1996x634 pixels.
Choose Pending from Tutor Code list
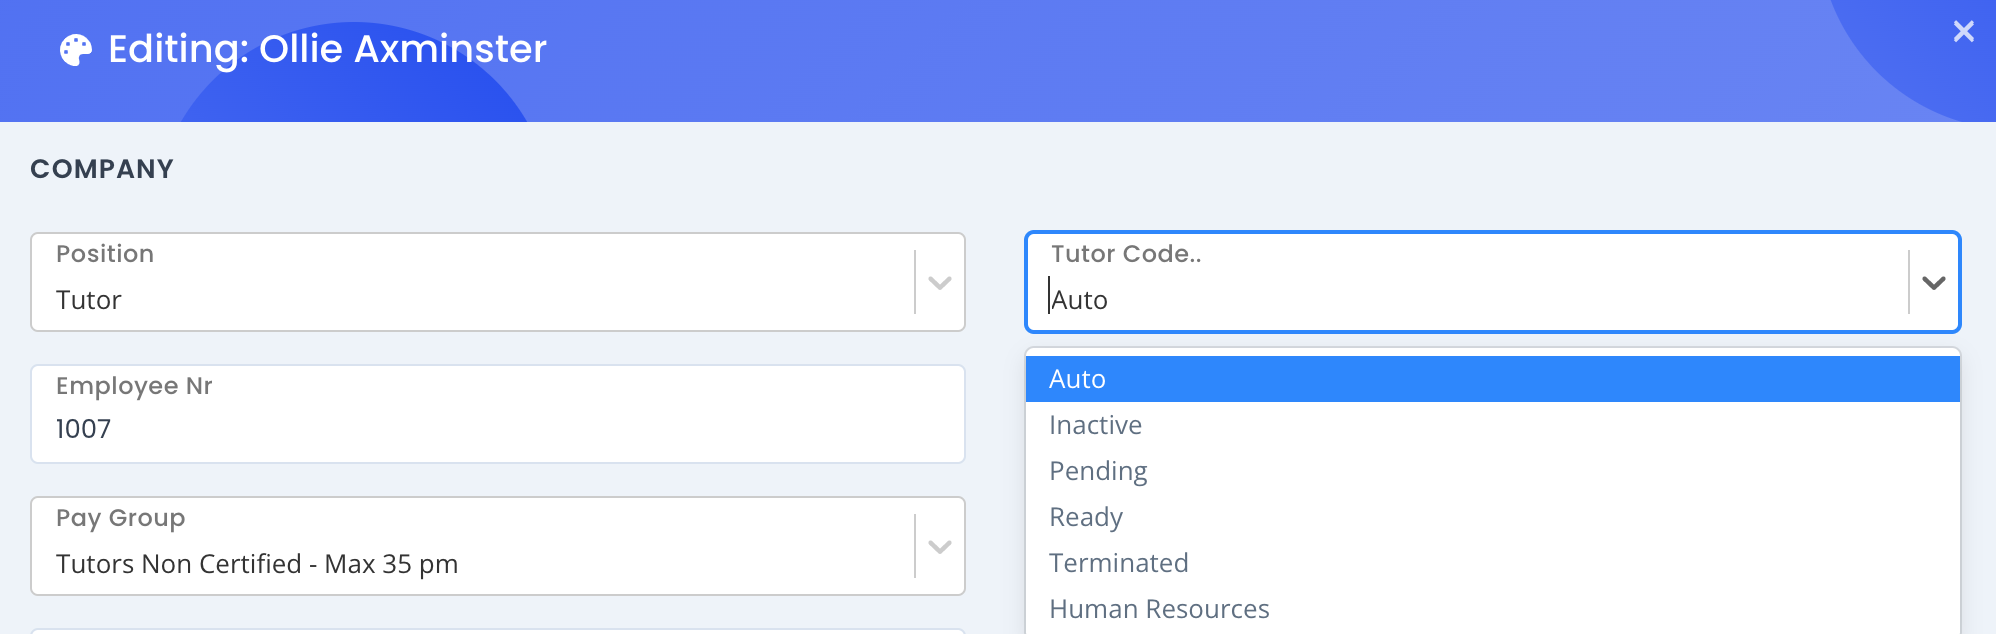tap(1492, 471)
